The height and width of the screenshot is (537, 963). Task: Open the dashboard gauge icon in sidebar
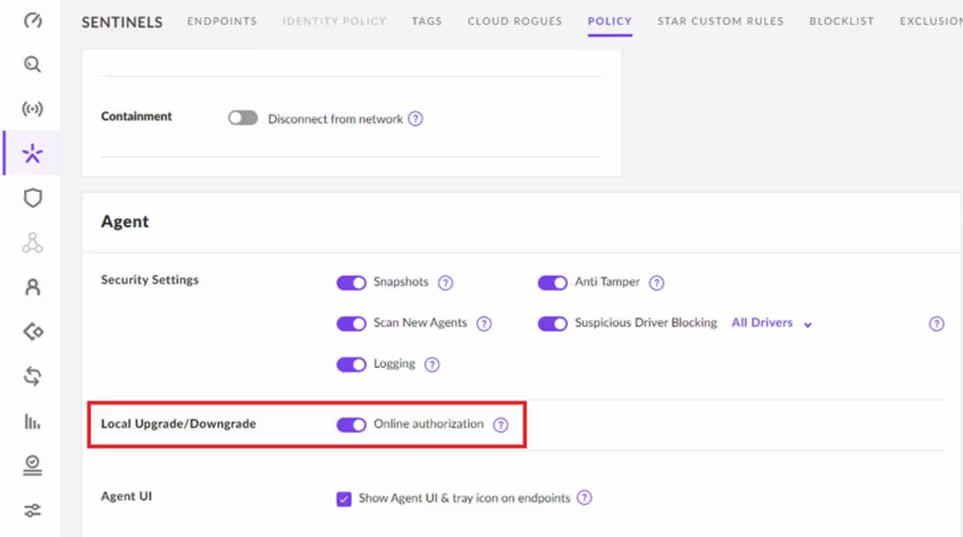point(33,20)
